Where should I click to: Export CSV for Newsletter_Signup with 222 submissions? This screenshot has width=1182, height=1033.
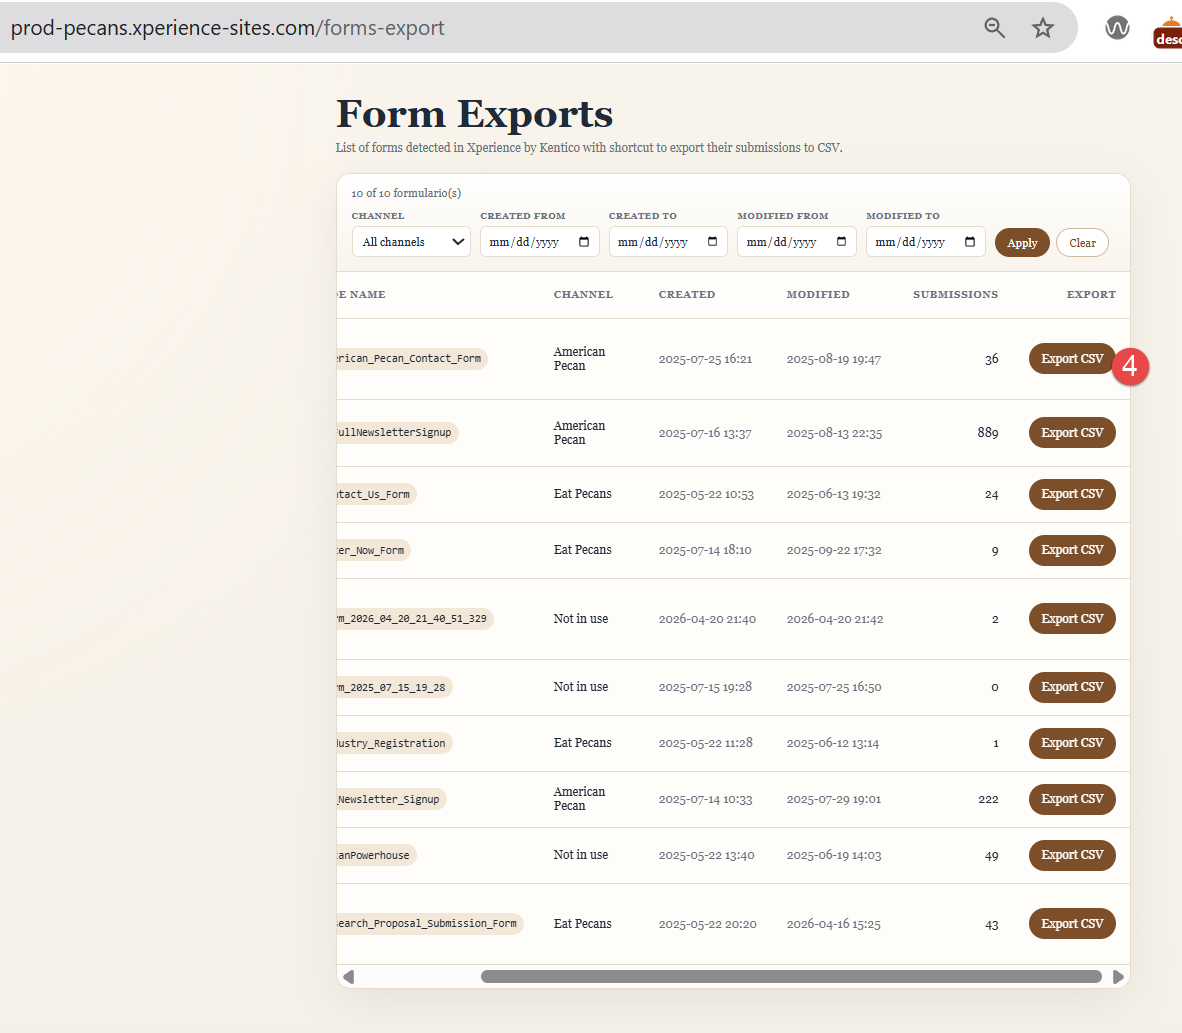(x=1072, y=799)
